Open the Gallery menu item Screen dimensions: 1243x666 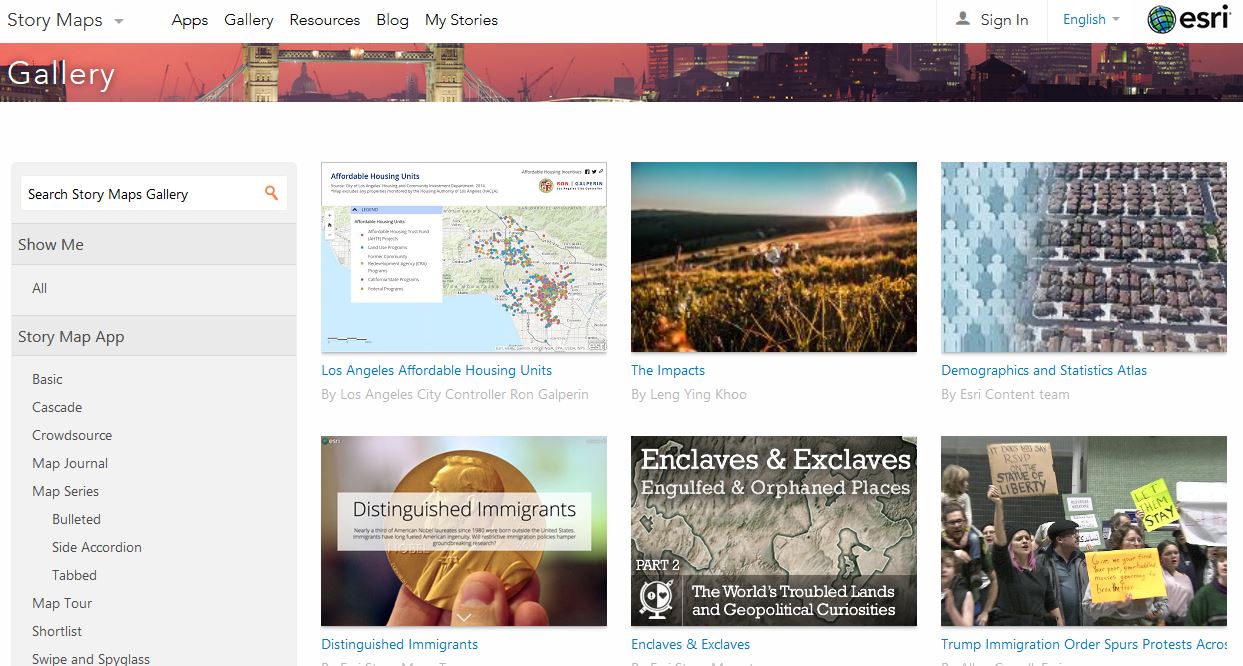[x=249, y=20]
